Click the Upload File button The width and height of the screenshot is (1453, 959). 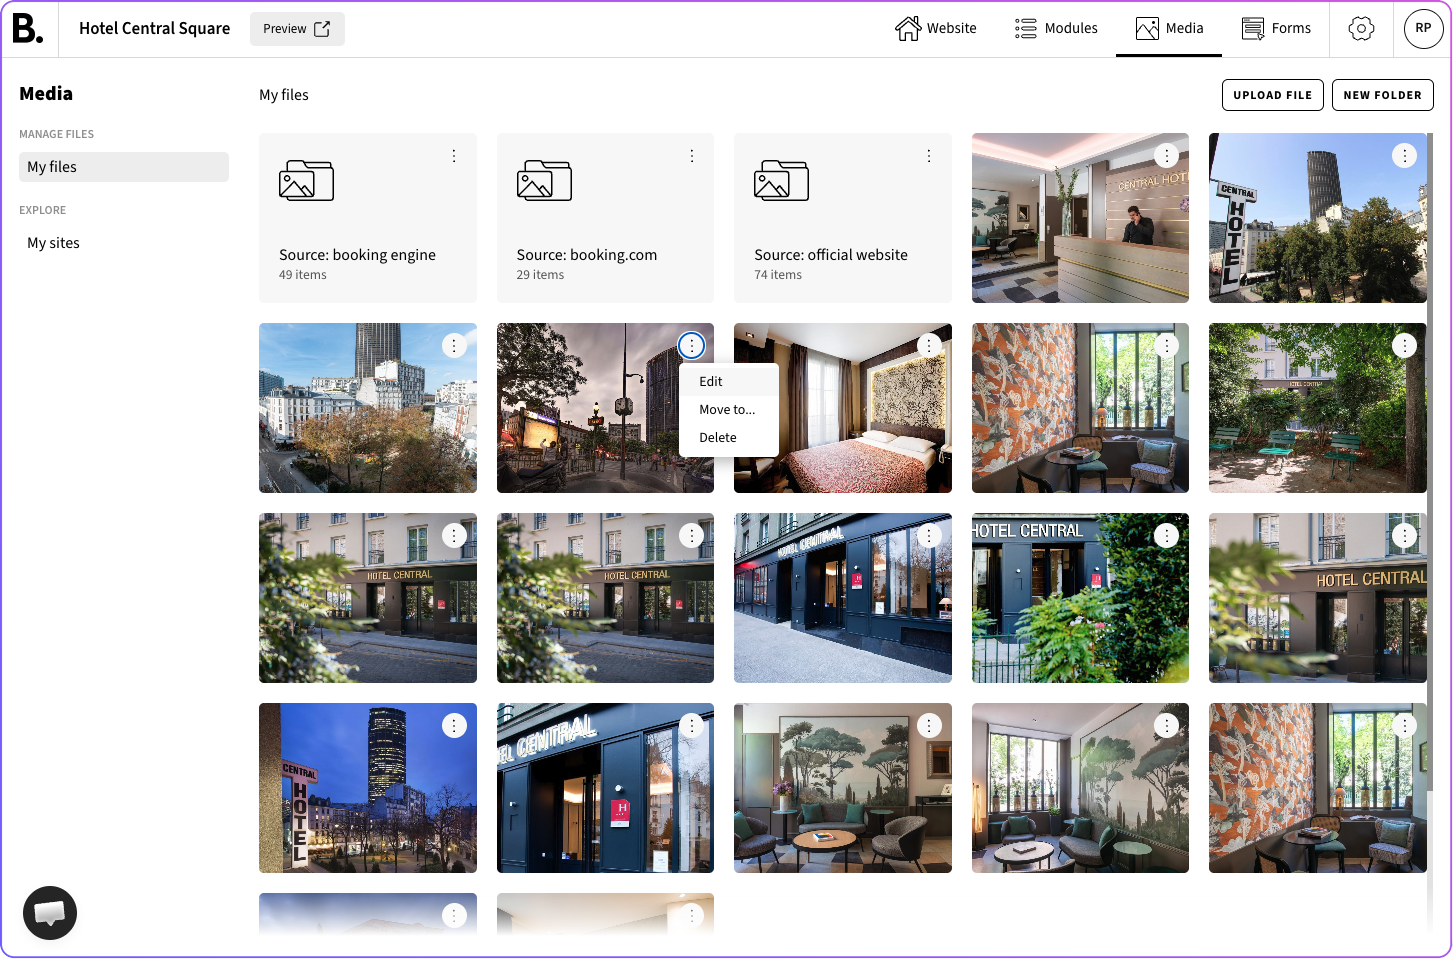click(1273, 95)
